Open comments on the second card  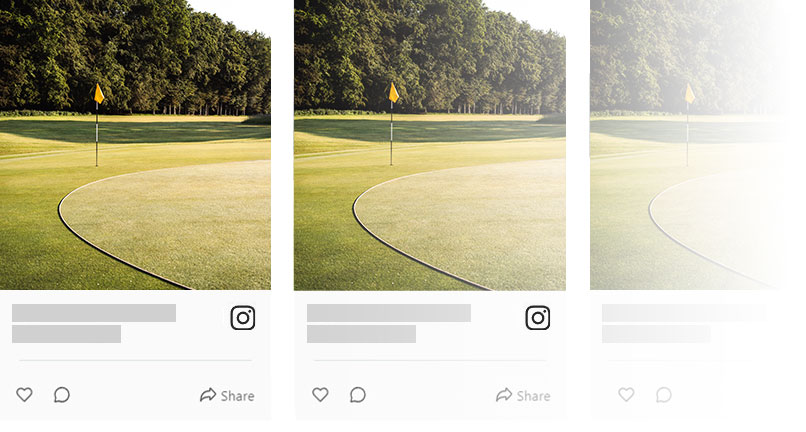358,394
